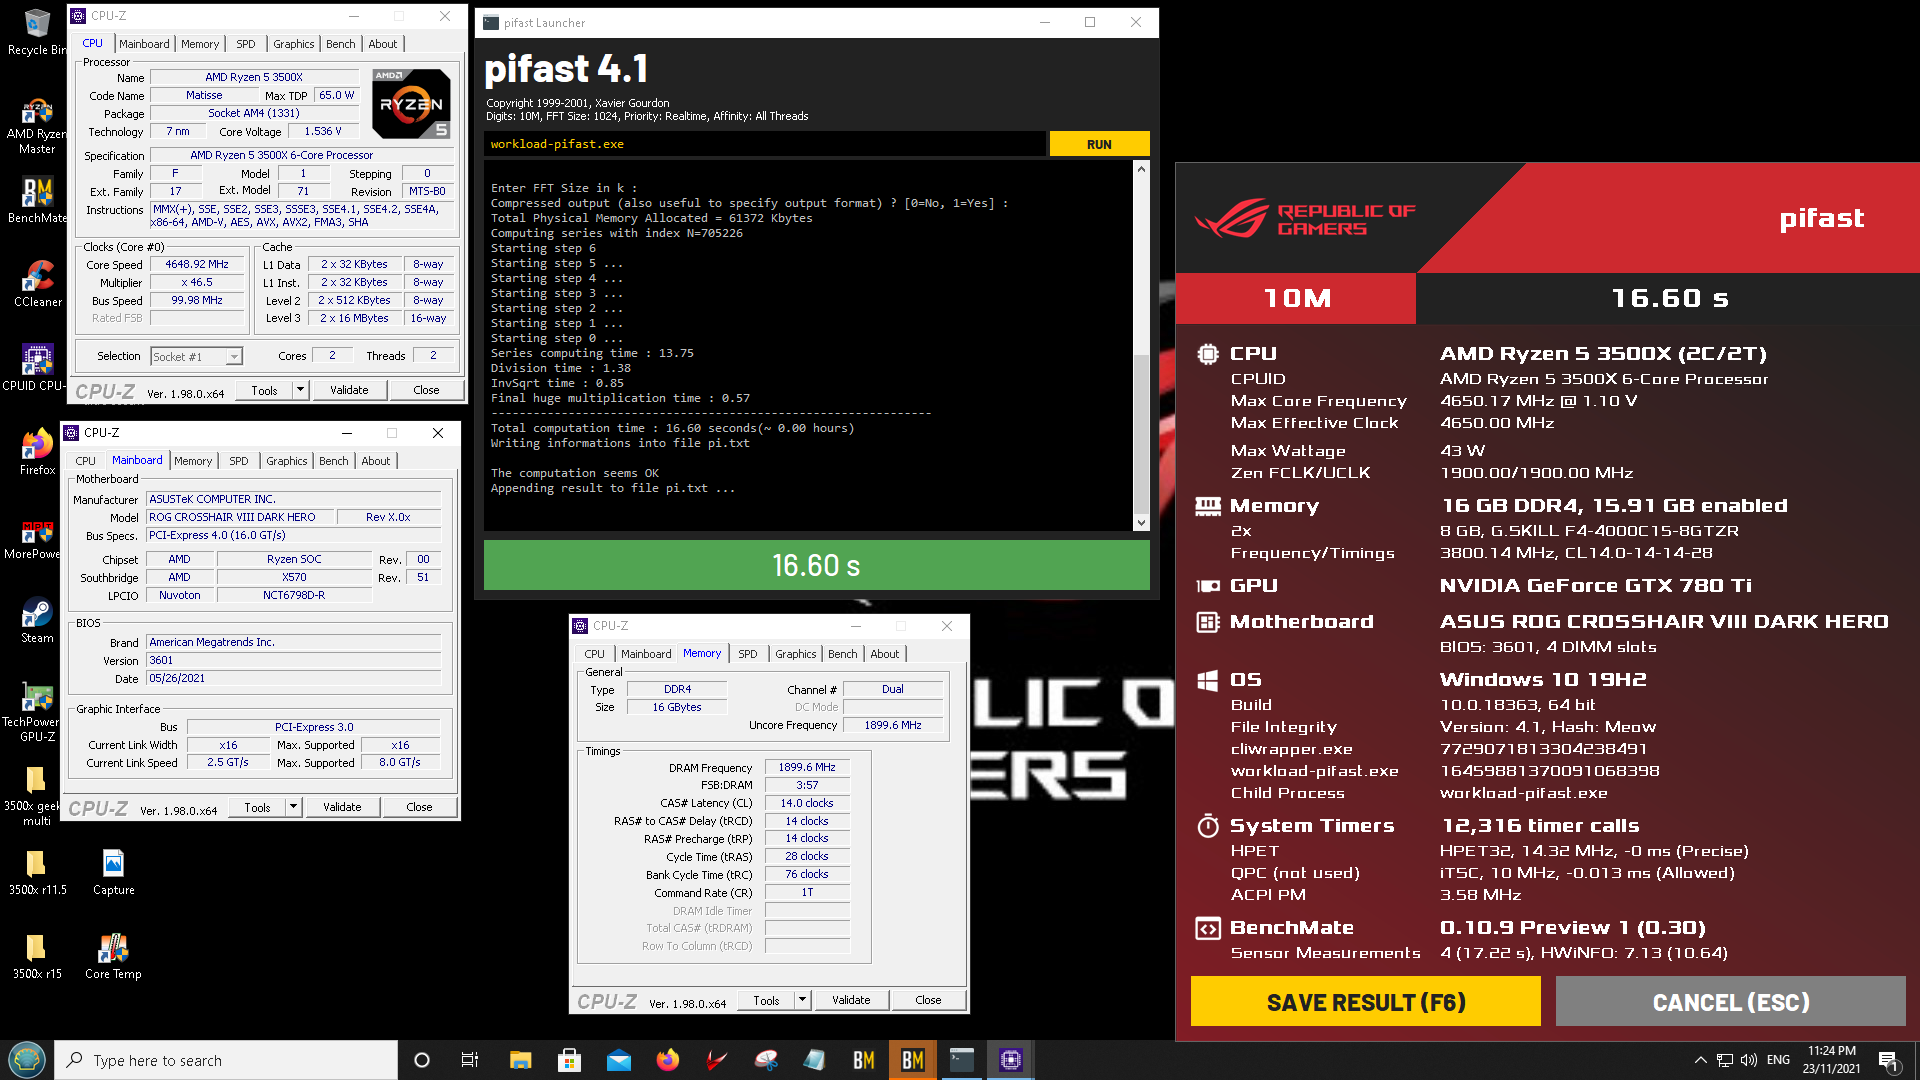The image size is (1920, 1080).
Task: Open Firefox from the taskbar
Action: click(x=668, y=1060)
